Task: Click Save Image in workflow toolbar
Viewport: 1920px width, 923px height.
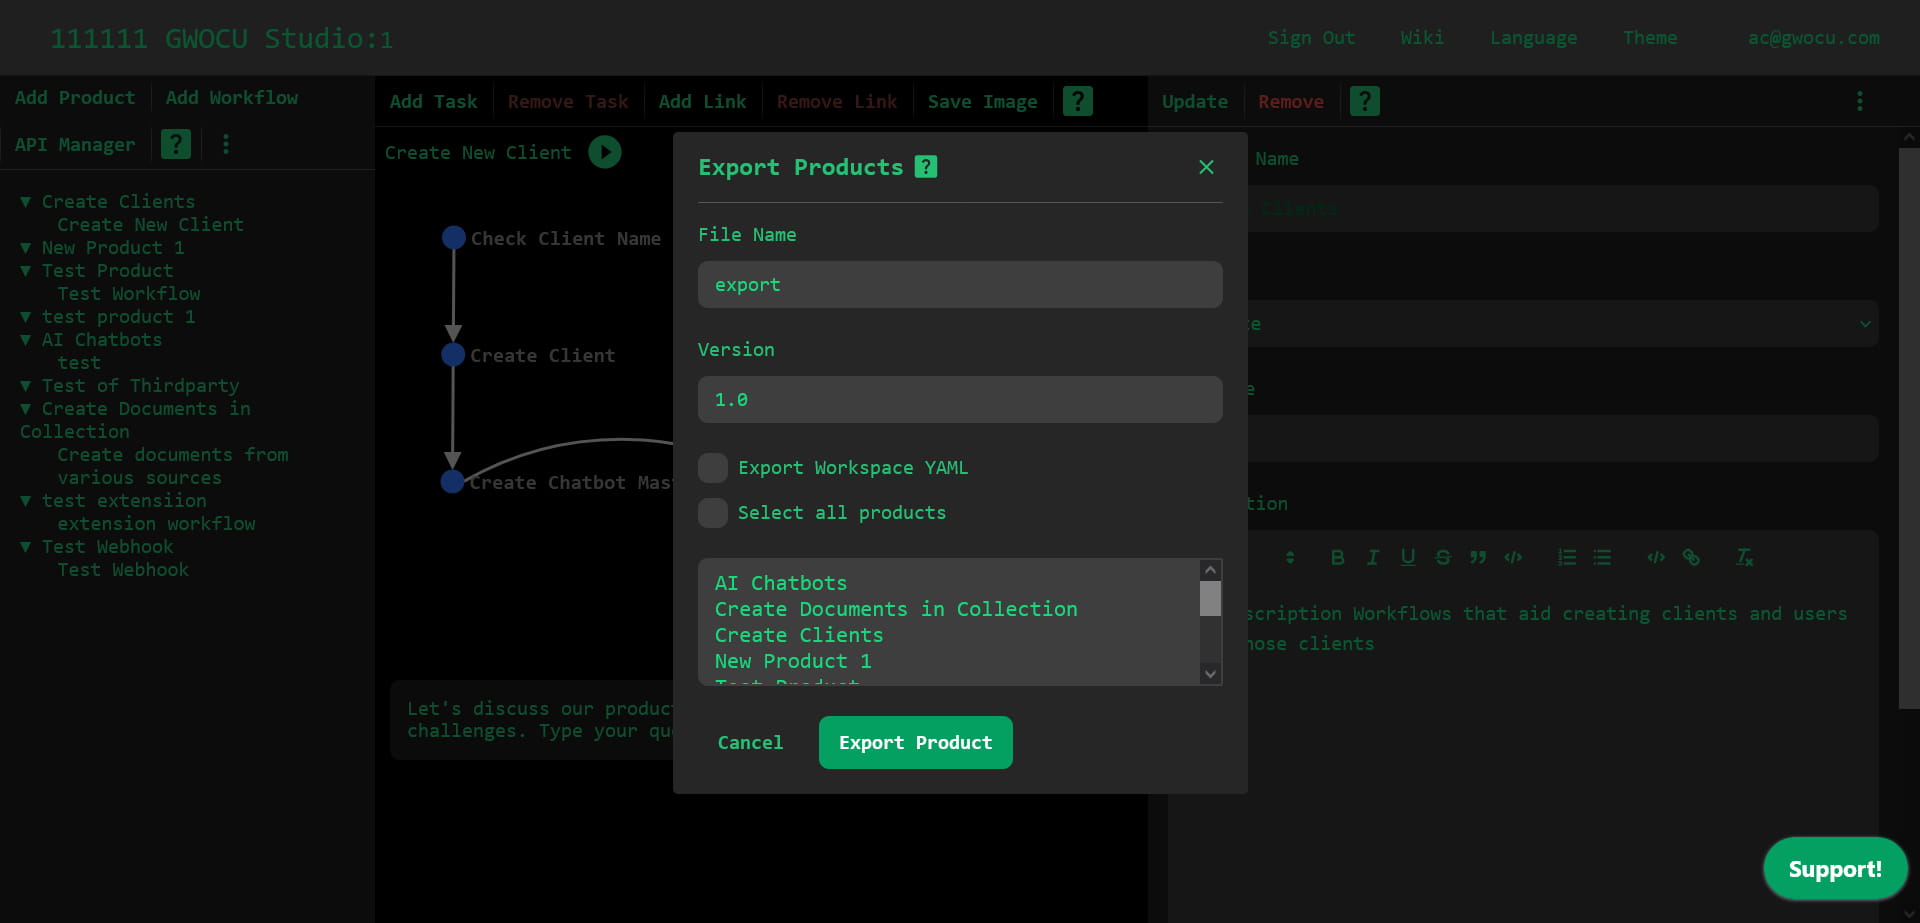Action: 982,102
